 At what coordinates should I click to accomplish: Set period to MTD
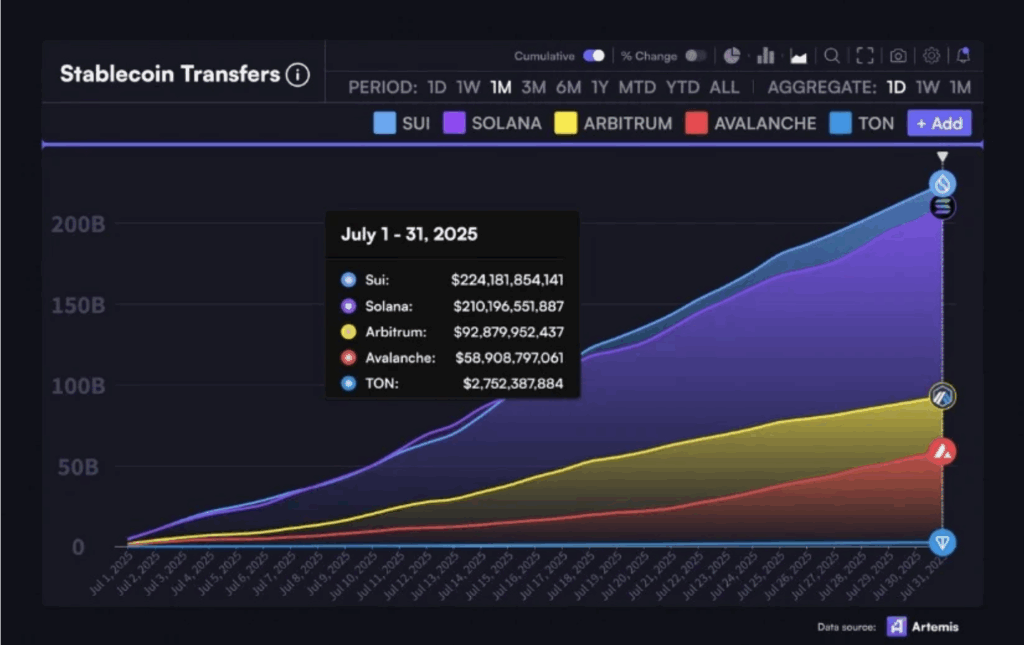(637, 87)
